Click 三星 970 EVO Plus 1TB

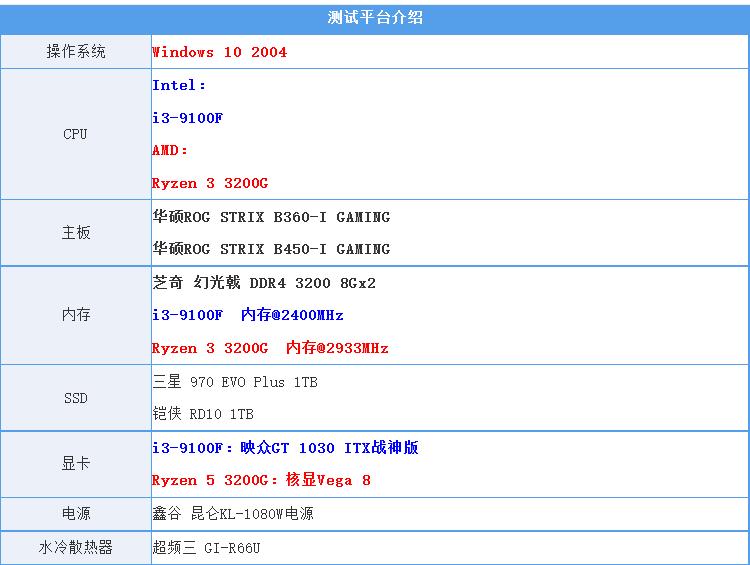[235, 382]
